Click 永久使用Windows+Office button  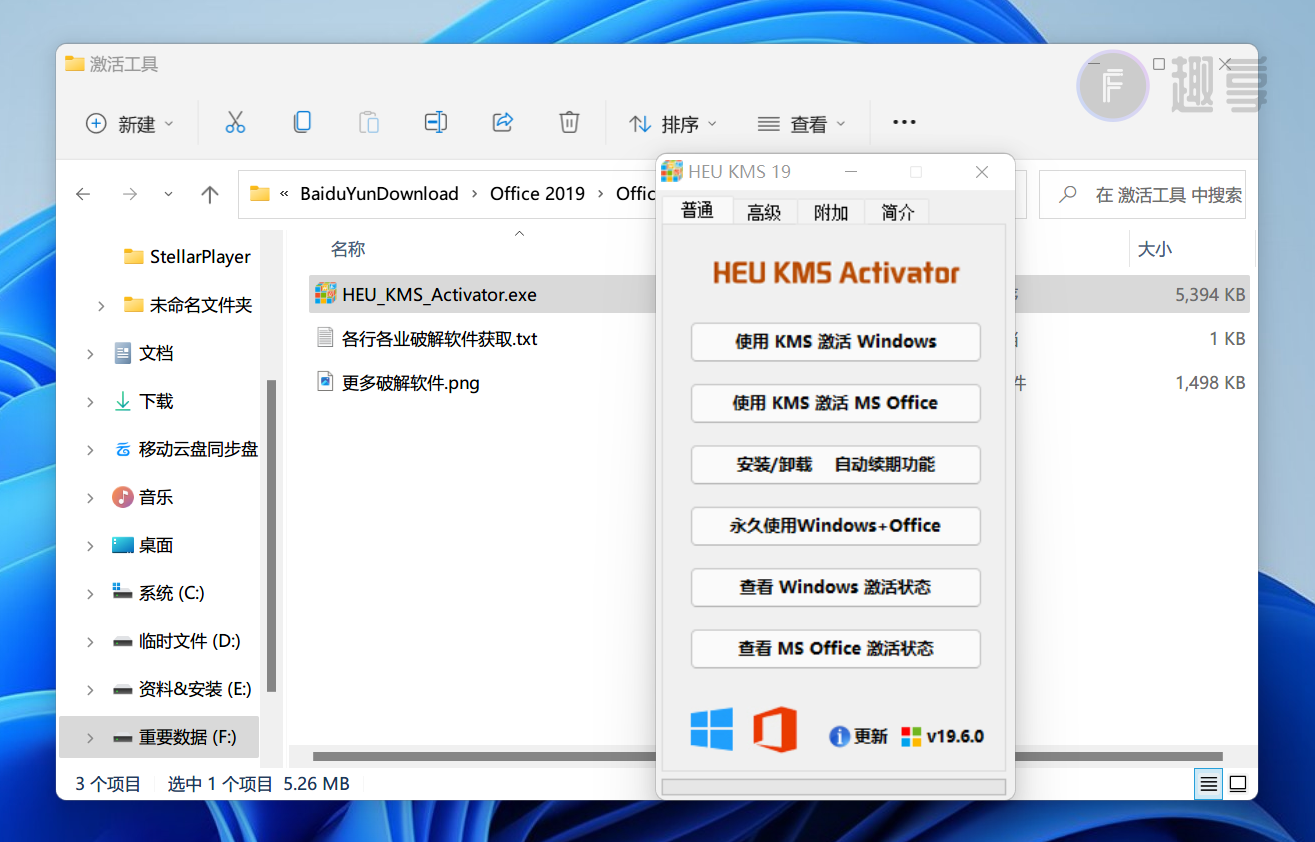click(835, 525)
